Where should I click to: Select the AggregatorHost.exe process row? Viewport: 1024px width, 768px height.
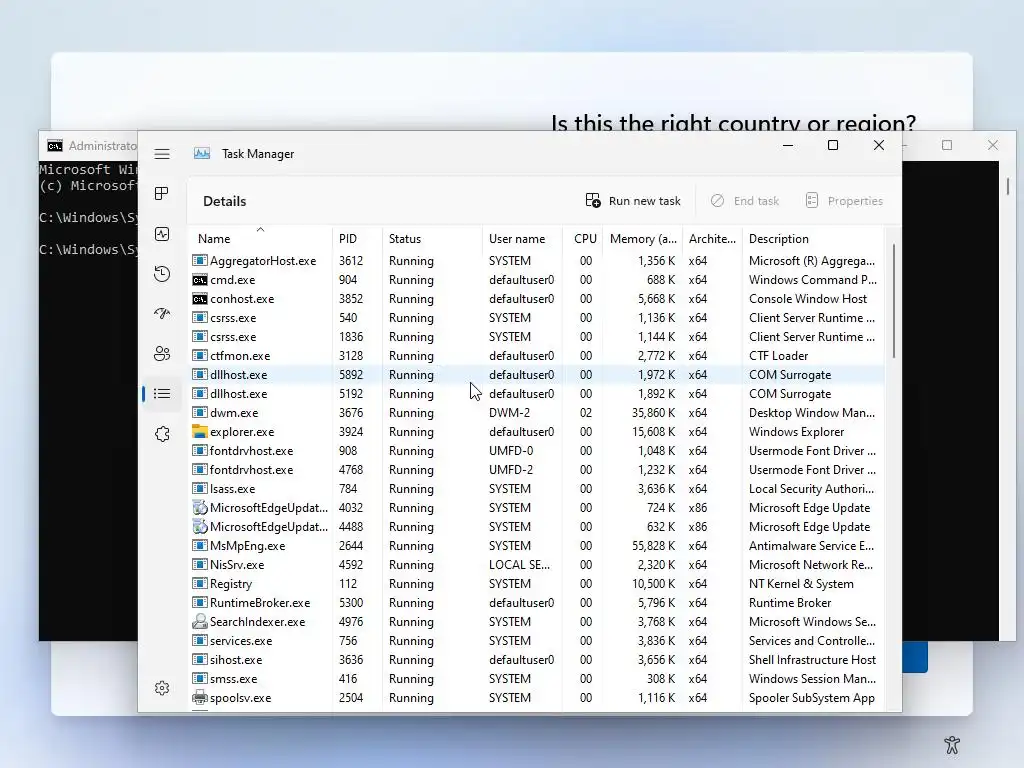(x=537, y=261)
